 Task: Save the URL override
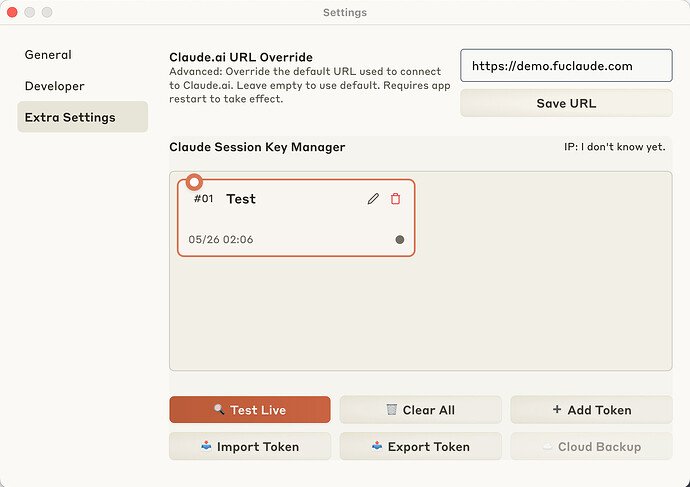pos(566,103)
